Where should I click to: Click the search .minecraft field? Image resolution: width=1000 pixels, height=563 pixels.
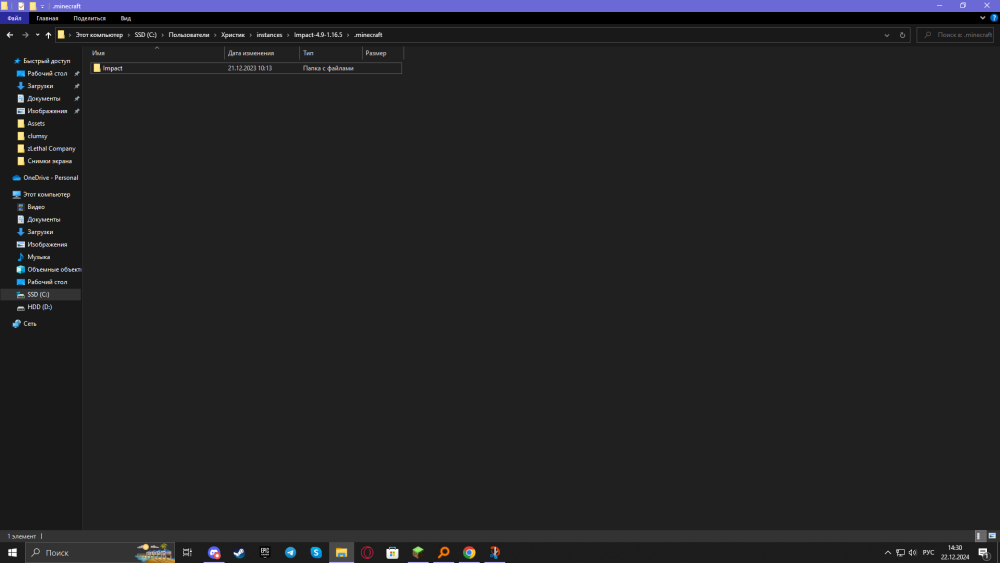point(955,35)
